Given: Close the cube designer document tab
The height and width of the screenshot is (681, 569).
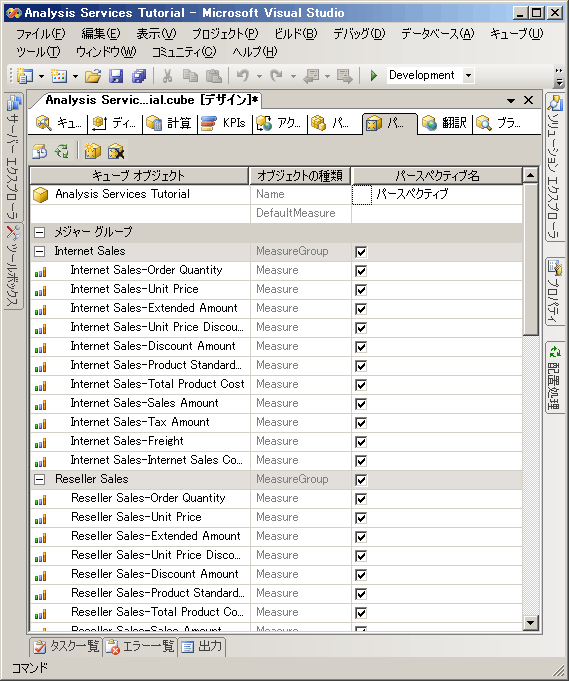Looking at the screenshot, I should 529,100.
